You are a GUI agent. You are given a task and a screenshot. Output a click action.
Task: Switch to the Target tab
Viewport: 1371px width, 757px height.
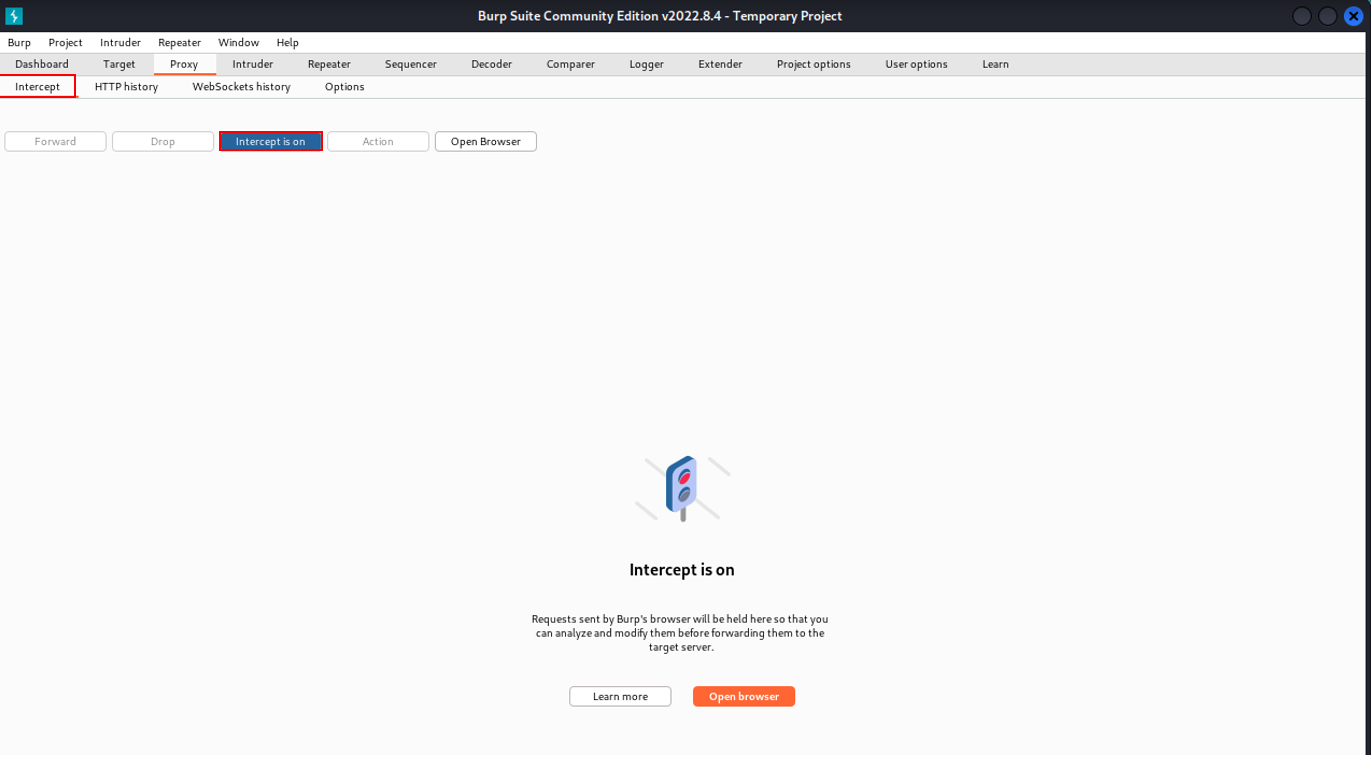click(x=119, y=64)
